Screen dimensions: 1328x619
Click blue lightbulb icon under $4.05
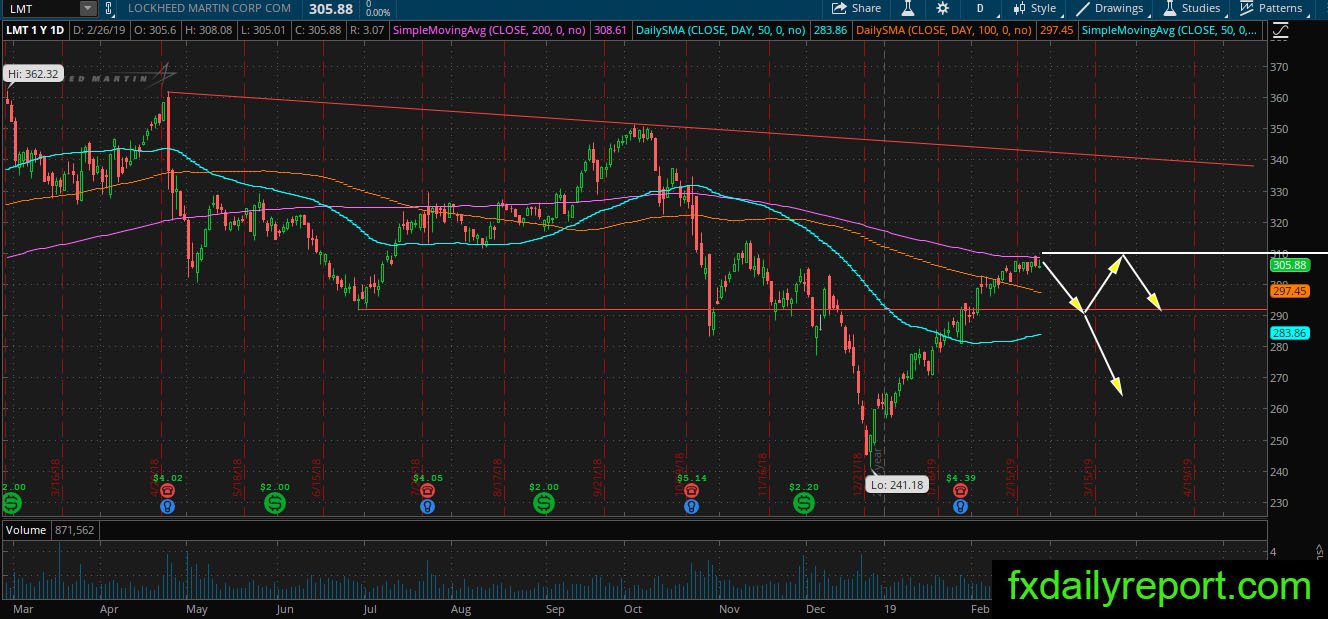point(427,507)
